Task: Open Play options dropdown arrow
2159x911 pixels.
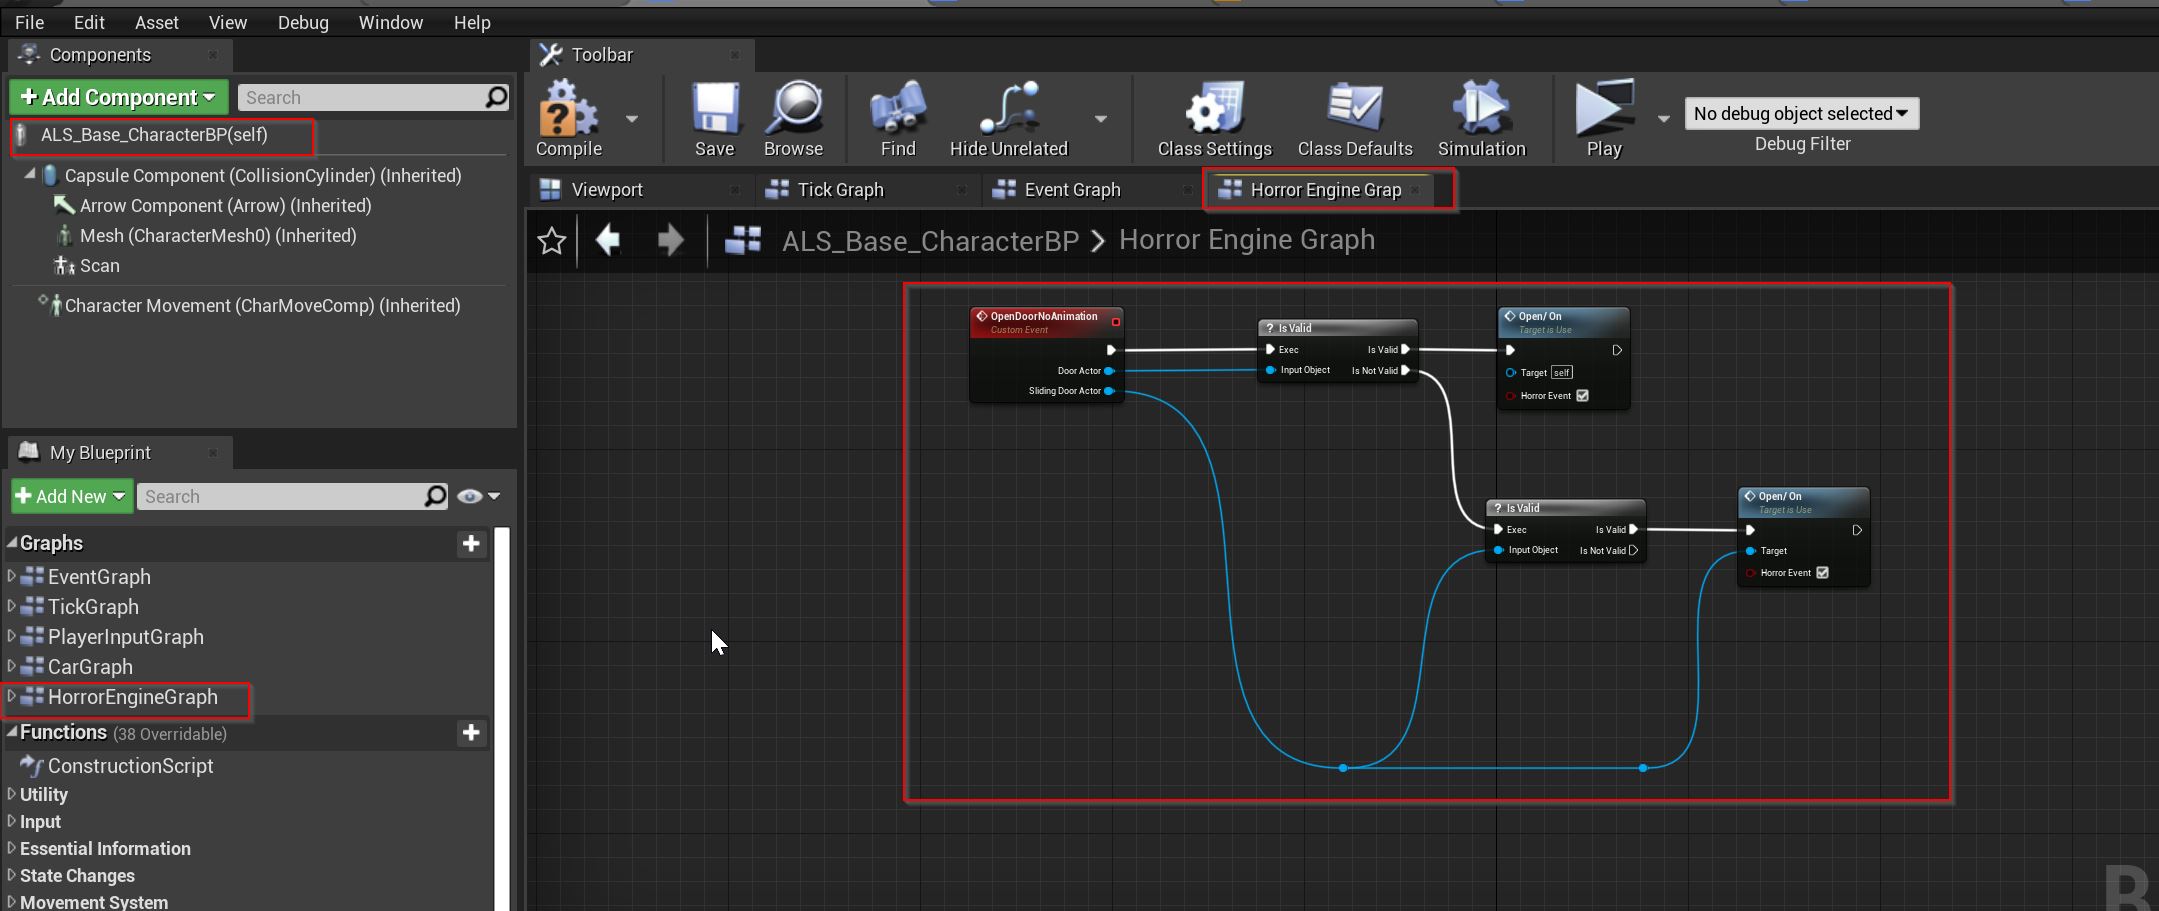Action: tap(1664, 119)
